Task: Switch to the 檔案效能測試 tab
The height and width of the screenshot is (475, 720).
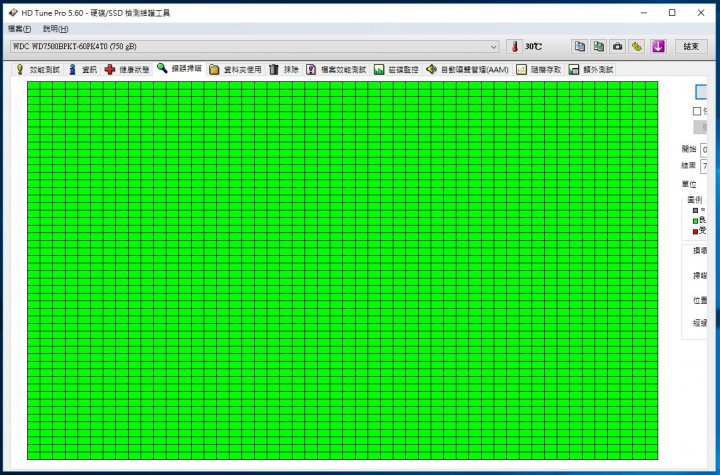Action: (337, 69)
